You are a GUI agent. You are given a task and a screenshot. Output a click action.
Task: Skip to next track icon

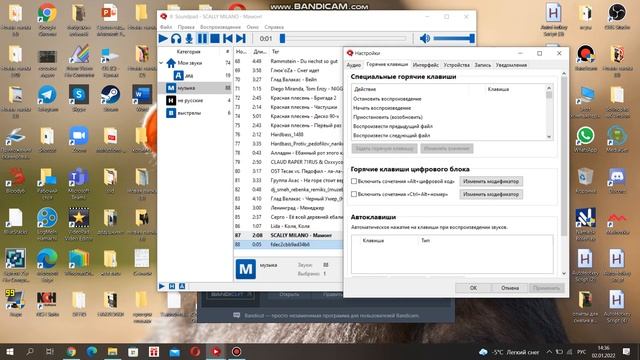click(x=241, y=38)
